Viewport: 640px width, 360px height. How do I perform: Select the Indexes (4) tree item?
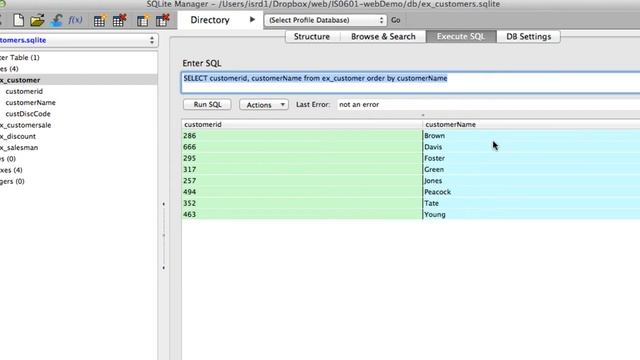(11, 170)
